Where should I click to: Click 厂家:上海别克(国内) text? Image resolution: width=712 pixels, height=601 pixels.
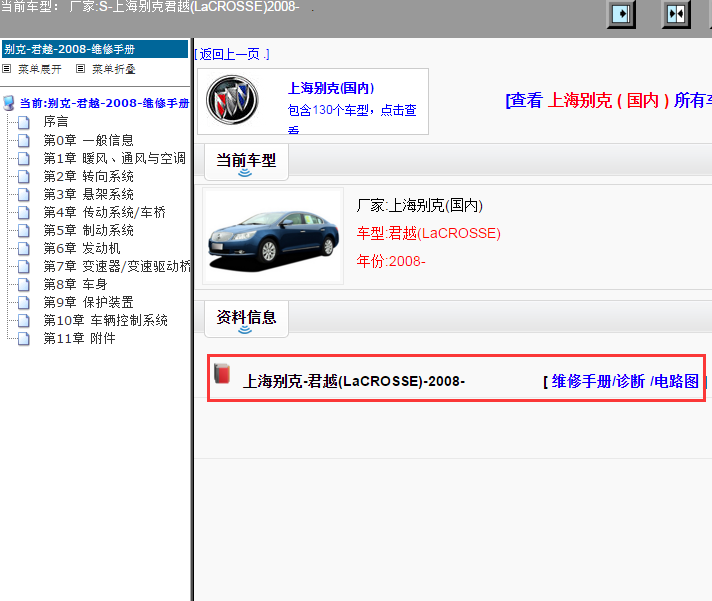click(x=420, y=206)
